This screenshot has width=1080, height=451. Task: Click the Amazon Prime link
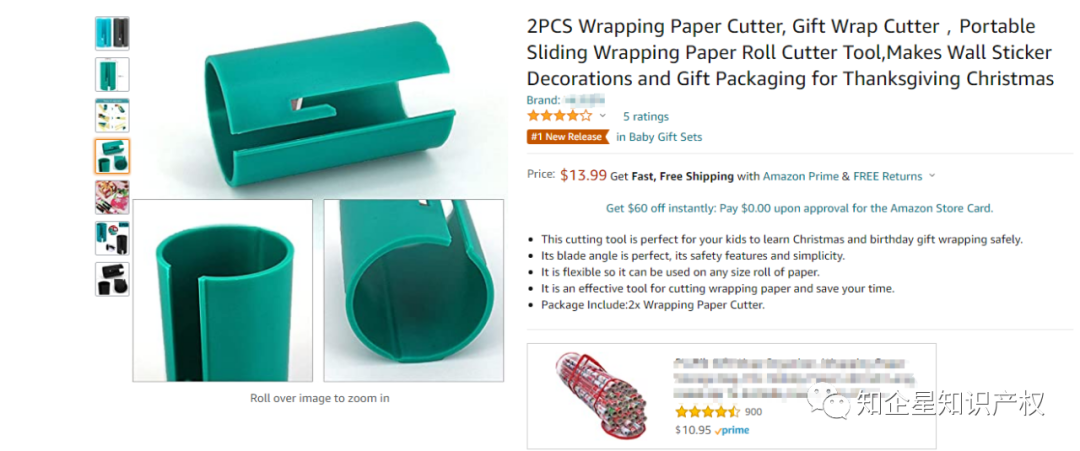point(800,176)
